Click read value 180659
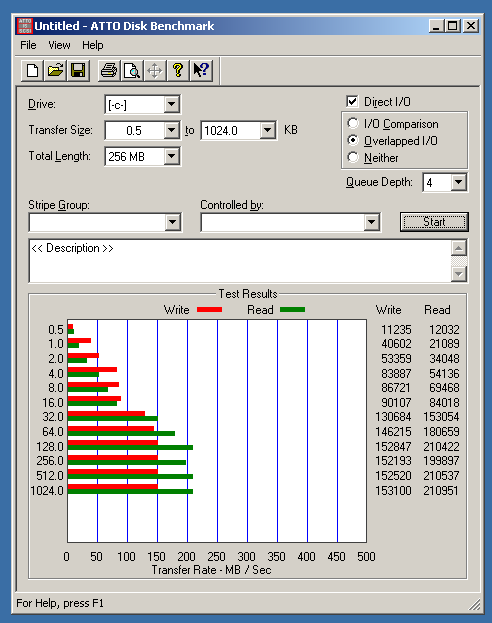This screenshot has height=623, width=492. click(441, 431)
